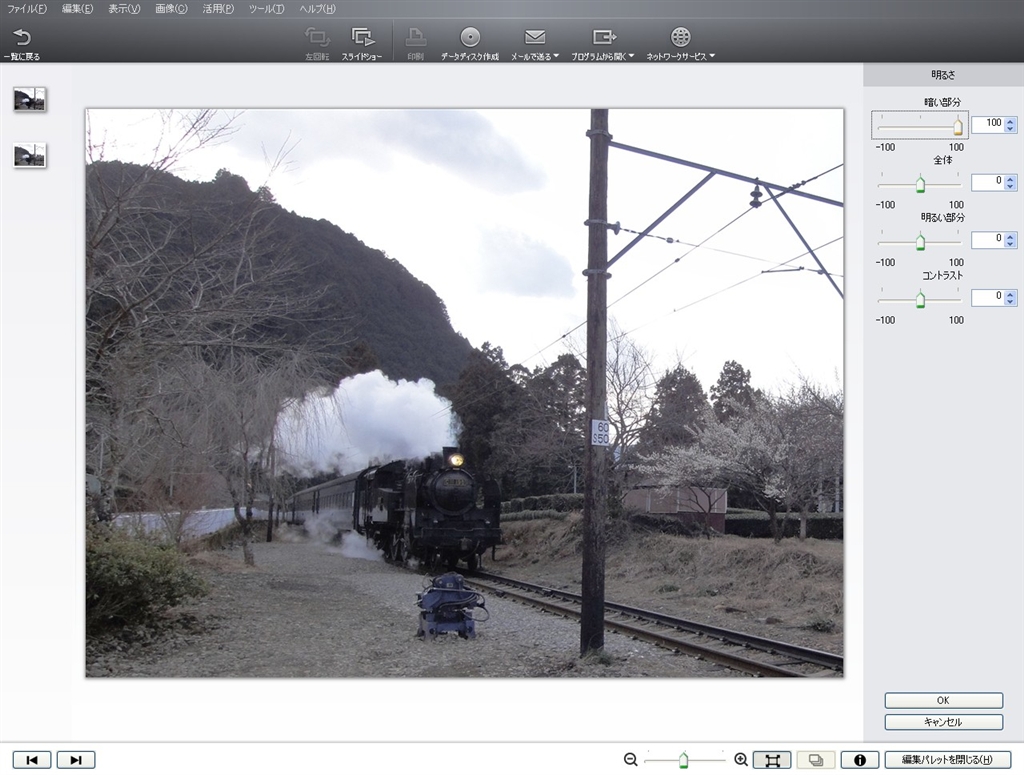Click the 明るい部分 slider handle

point(920,241)
